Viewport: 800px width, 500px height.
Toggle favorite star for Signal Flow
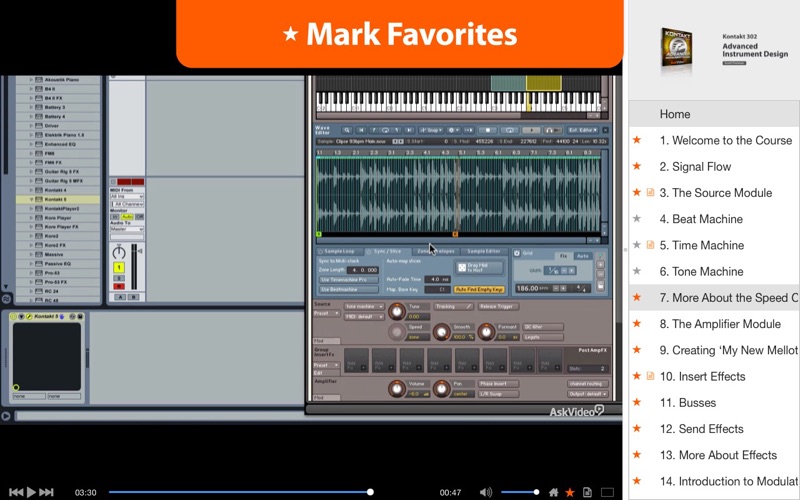pos(637,166)
